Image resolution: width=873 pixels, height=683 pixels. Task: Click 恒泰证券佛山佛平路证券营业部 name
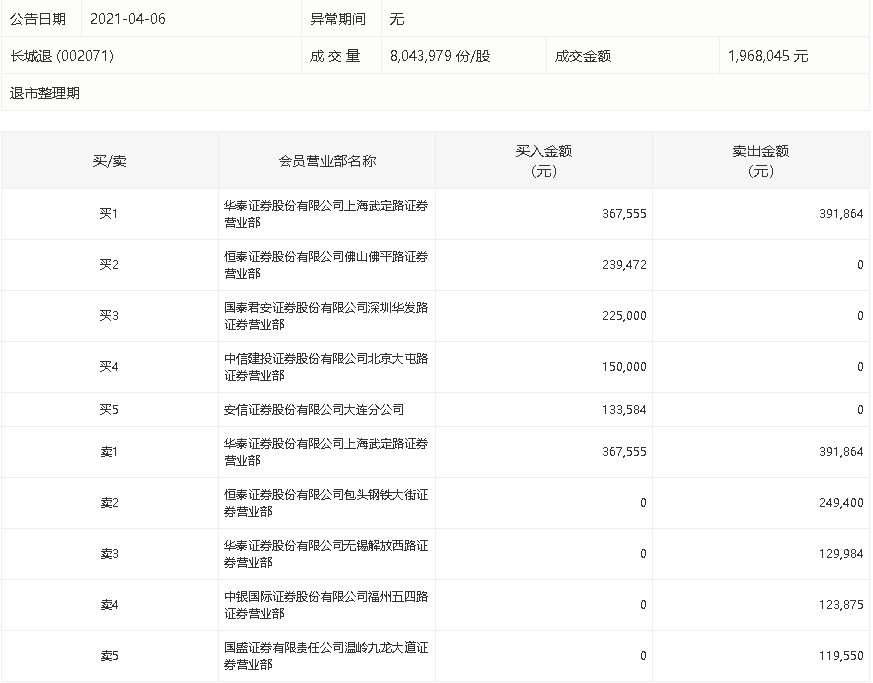[x=326, y=265]
